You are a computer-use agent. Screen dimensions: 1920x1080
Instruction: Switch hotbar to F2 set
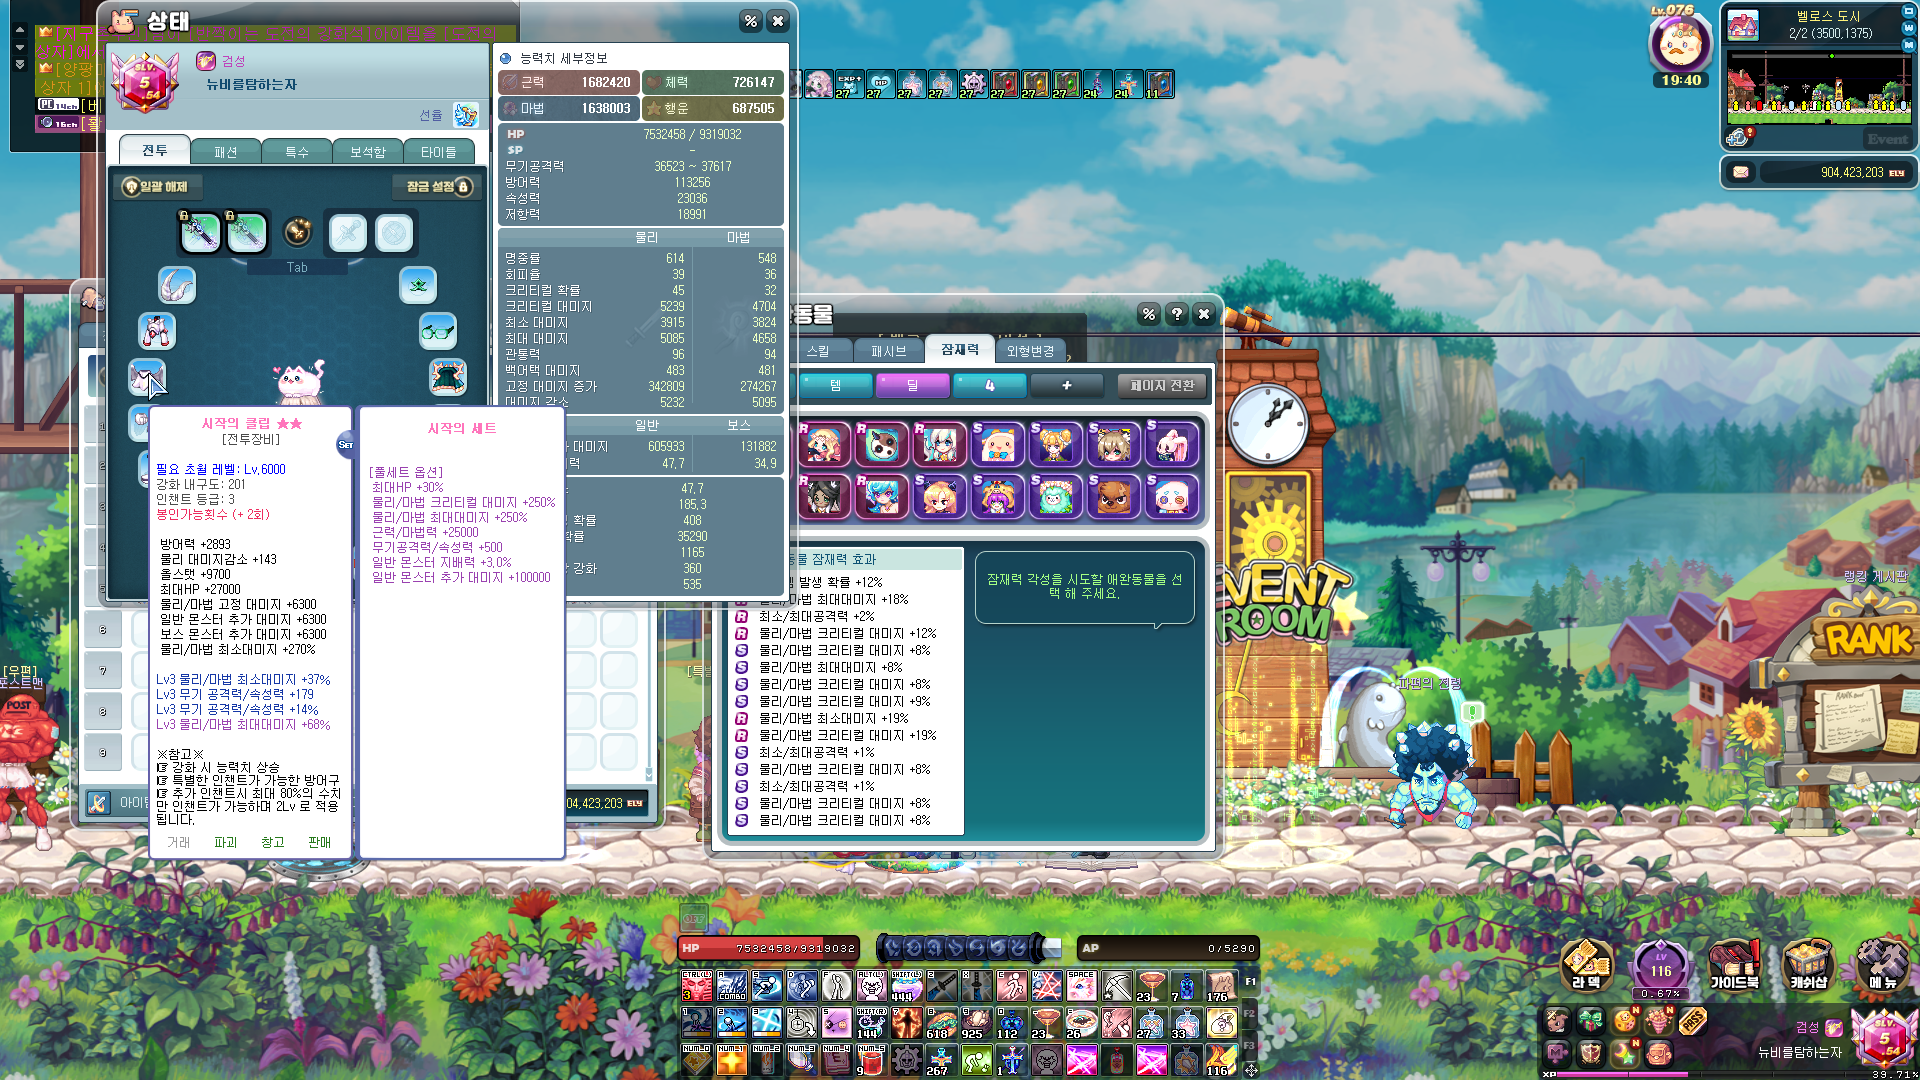pyautogui.click(x=1250, y=1013)
